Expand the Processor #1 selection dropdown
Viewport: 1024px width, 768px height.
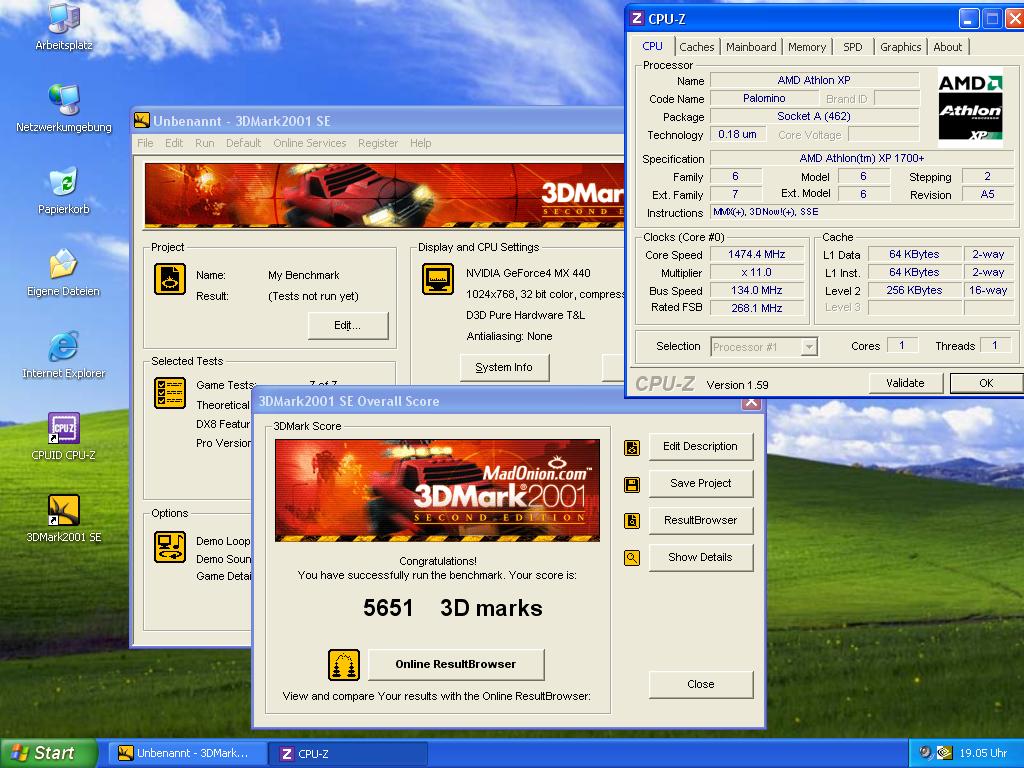coord(809,347)
